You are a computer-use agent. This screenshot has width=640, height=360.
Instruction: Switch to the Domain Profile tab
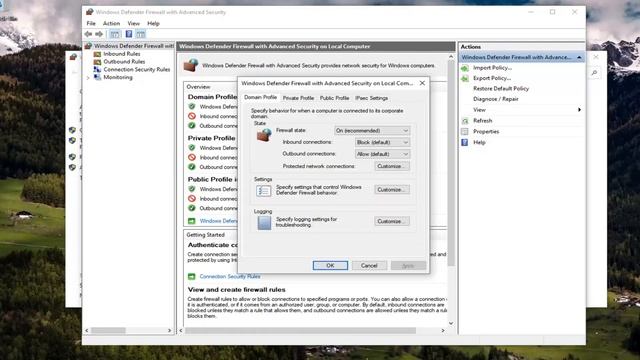[260, 97]
